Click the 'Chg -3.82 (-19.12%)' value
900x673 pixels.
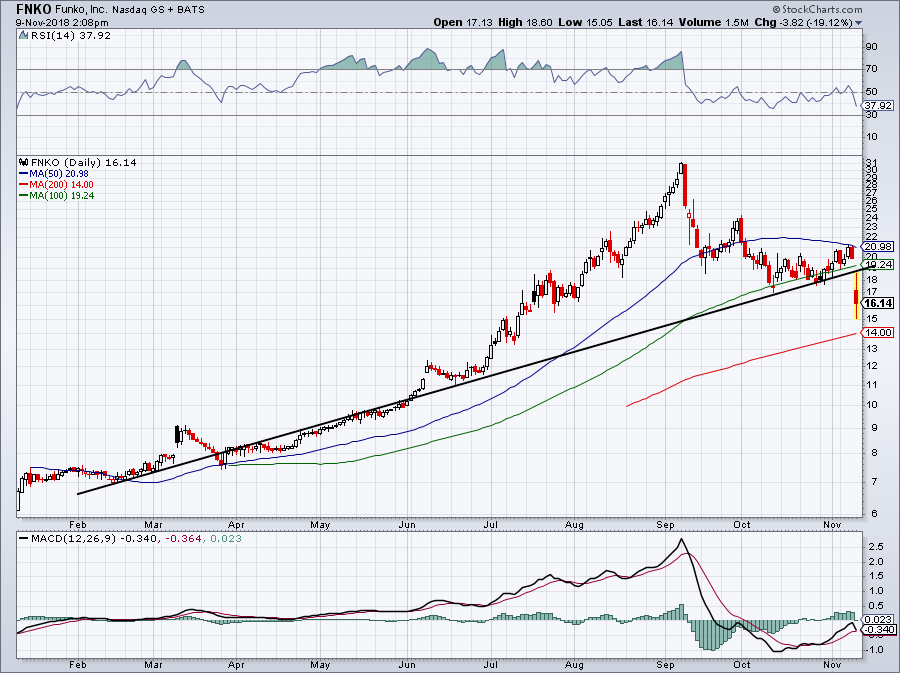804,22
